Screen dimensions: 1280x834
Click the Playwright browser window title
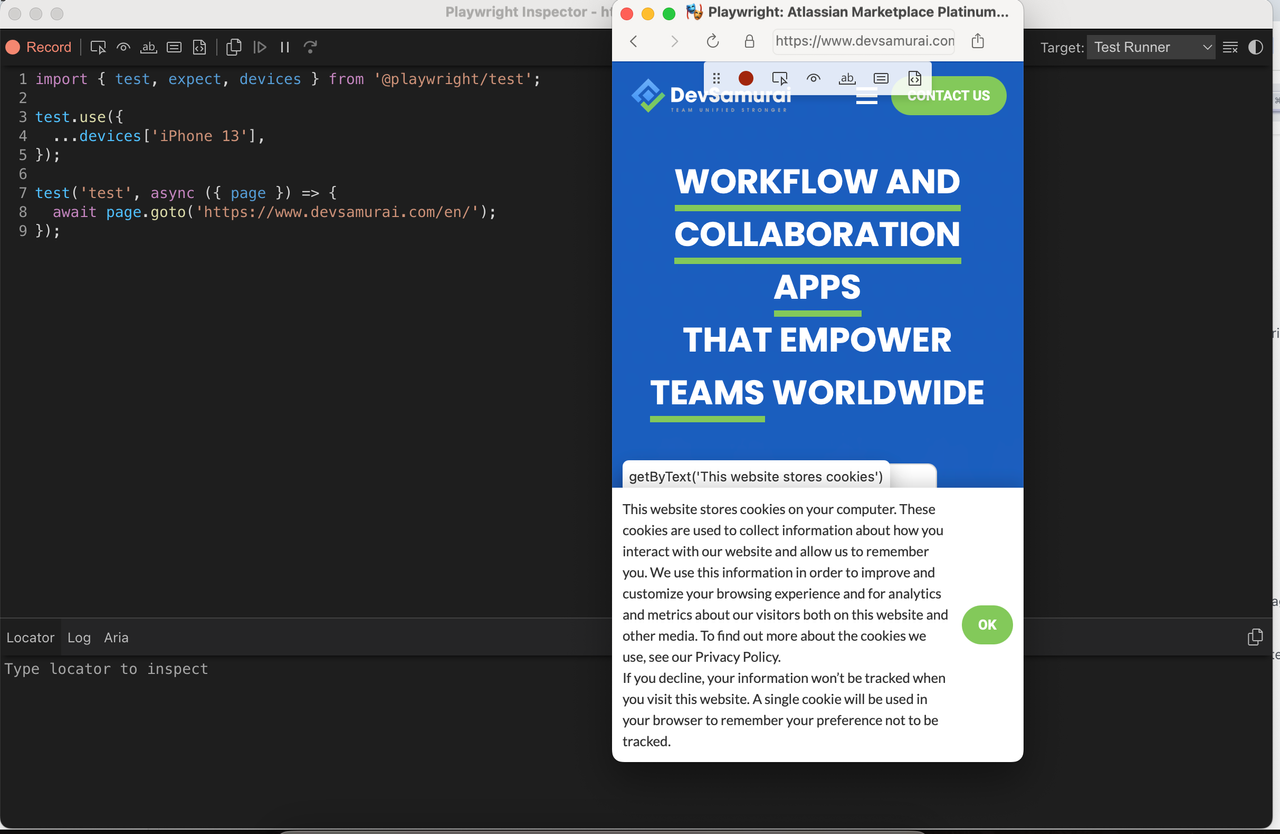click(858, 12)
